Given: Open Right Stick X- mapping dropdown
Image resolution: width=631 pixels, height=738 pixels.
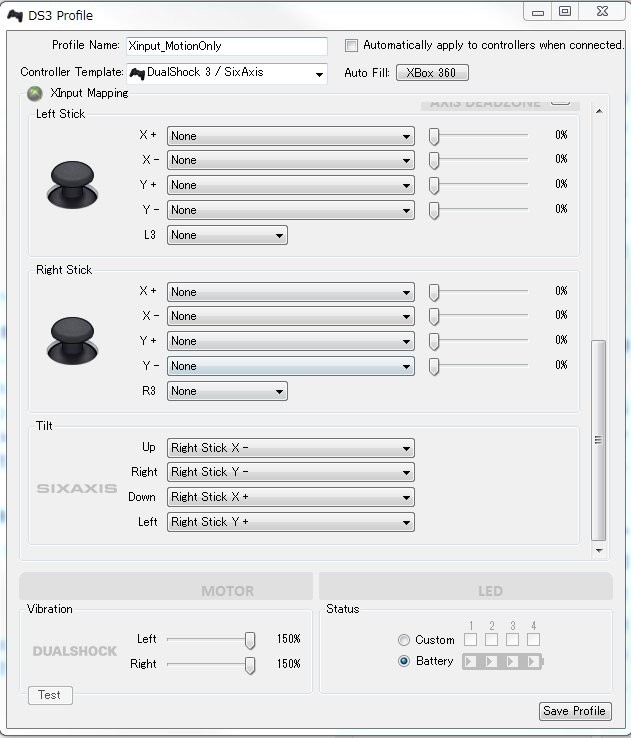Looking at the screenshot, I should click(x=291, y=316).
